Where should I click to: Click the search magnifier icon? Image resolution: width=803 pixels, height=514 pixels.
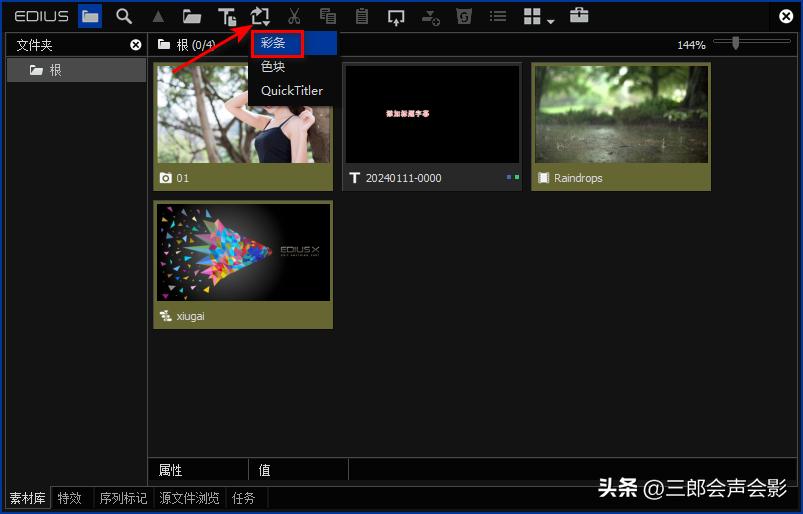[x=124, y=16]
